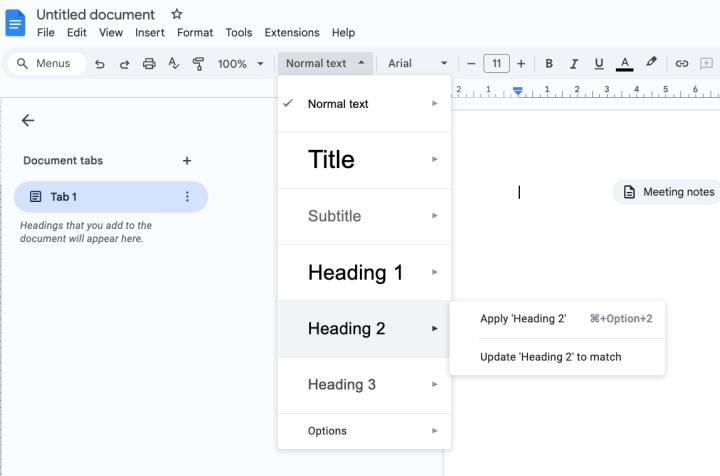720x476 pixels.
Task: Toggle underline formatting
Action: 599,63
